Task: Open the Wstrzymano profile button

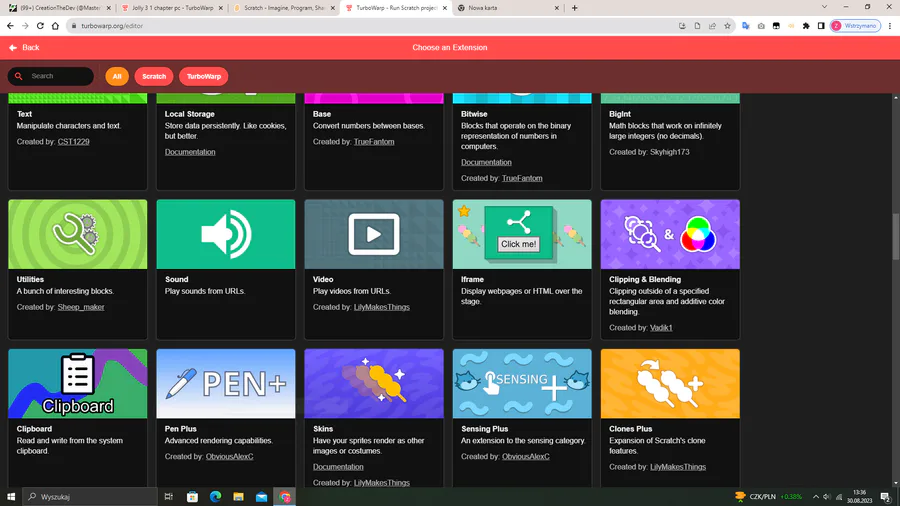Action: [x=855, y=26]
